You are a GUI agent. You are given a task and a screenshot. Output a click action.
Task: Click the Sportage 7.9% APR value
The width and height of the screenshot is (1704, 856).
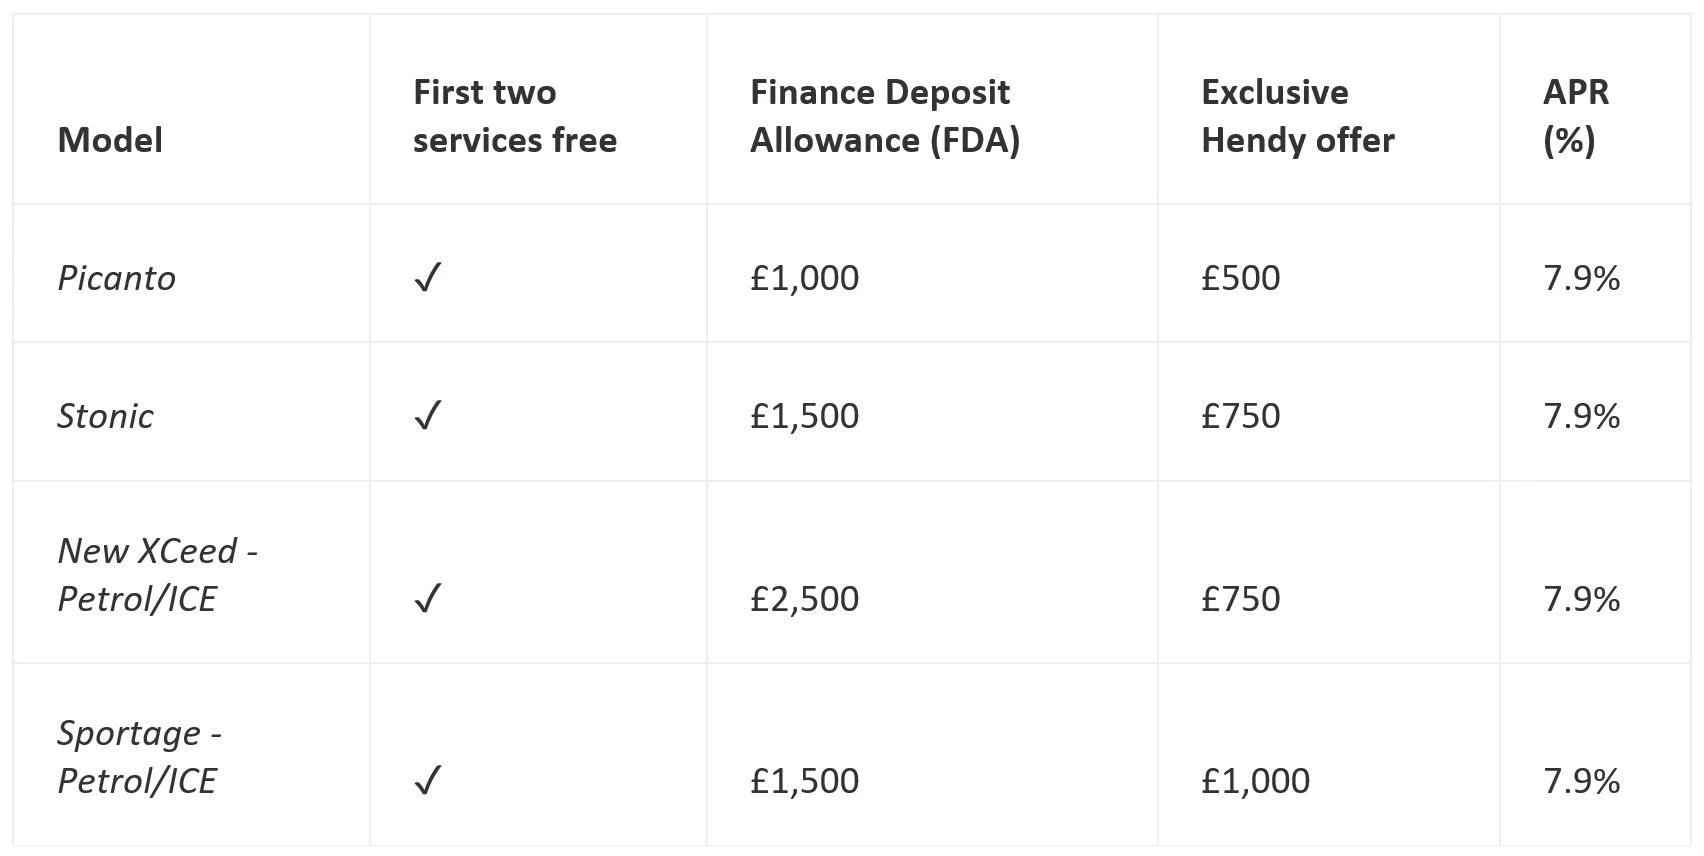tap(1581, 781)
